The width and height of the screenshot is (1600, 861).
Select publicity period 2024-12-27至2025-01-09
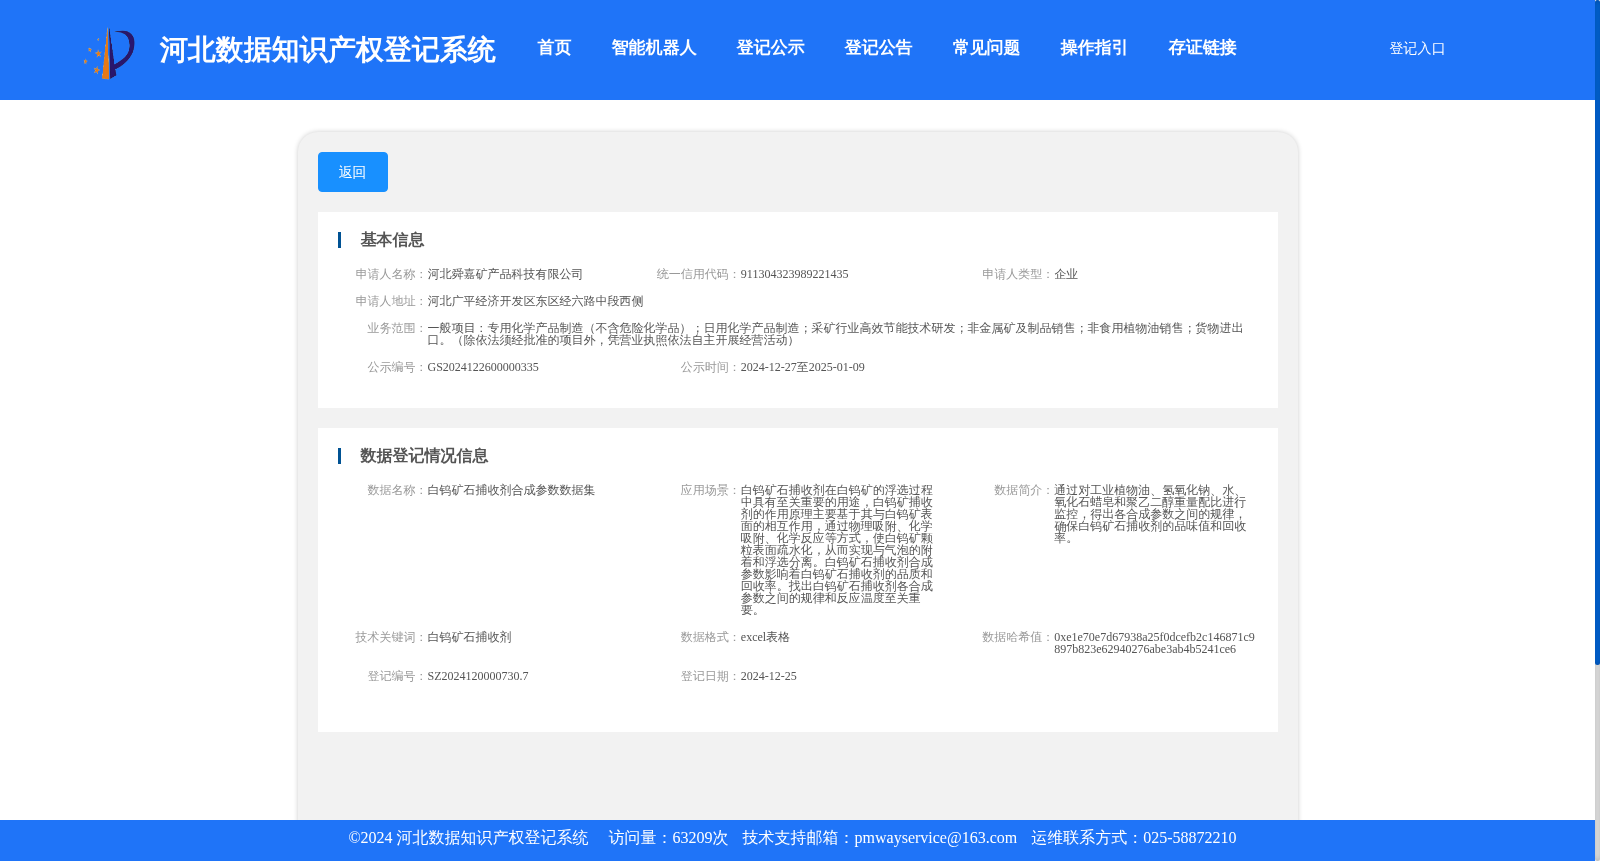(x=802, y=367)
